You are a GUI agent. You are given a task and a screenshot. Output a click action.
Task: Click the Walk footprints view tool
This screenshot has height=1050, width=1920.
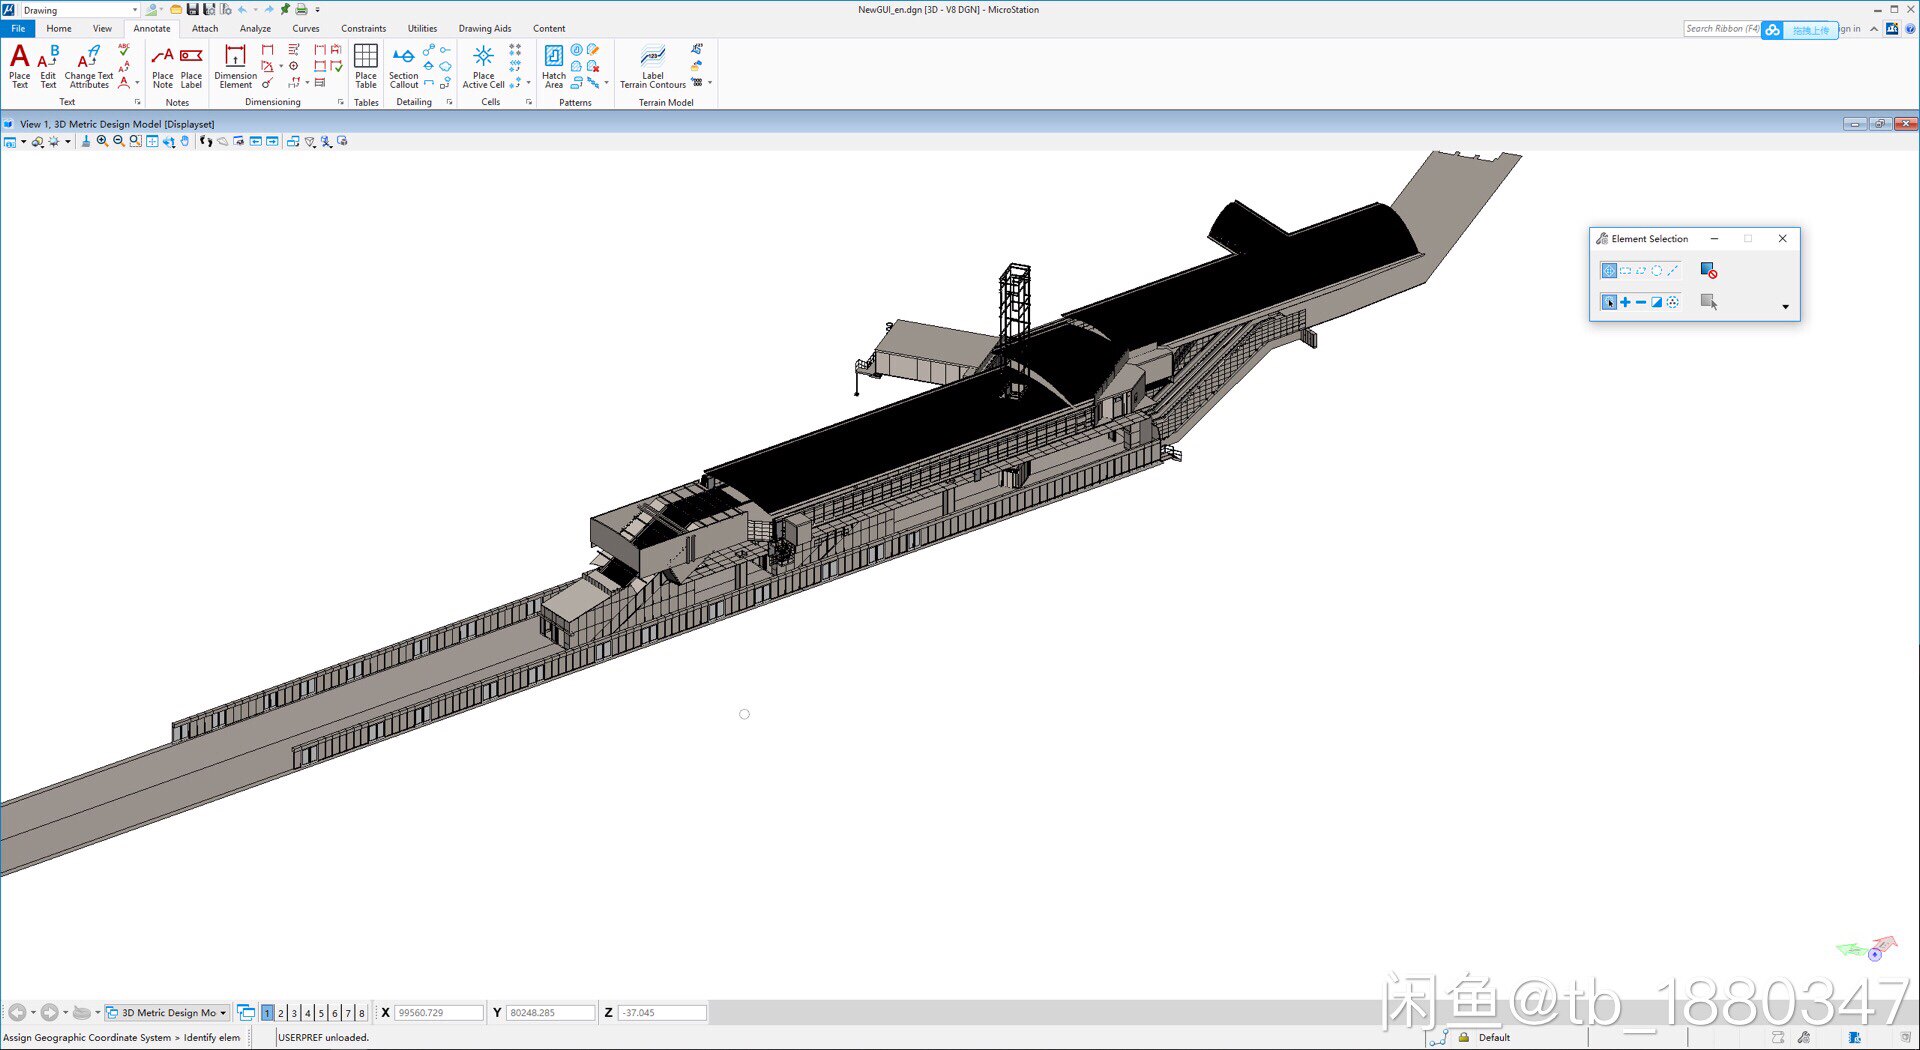(x=206, y=141)
